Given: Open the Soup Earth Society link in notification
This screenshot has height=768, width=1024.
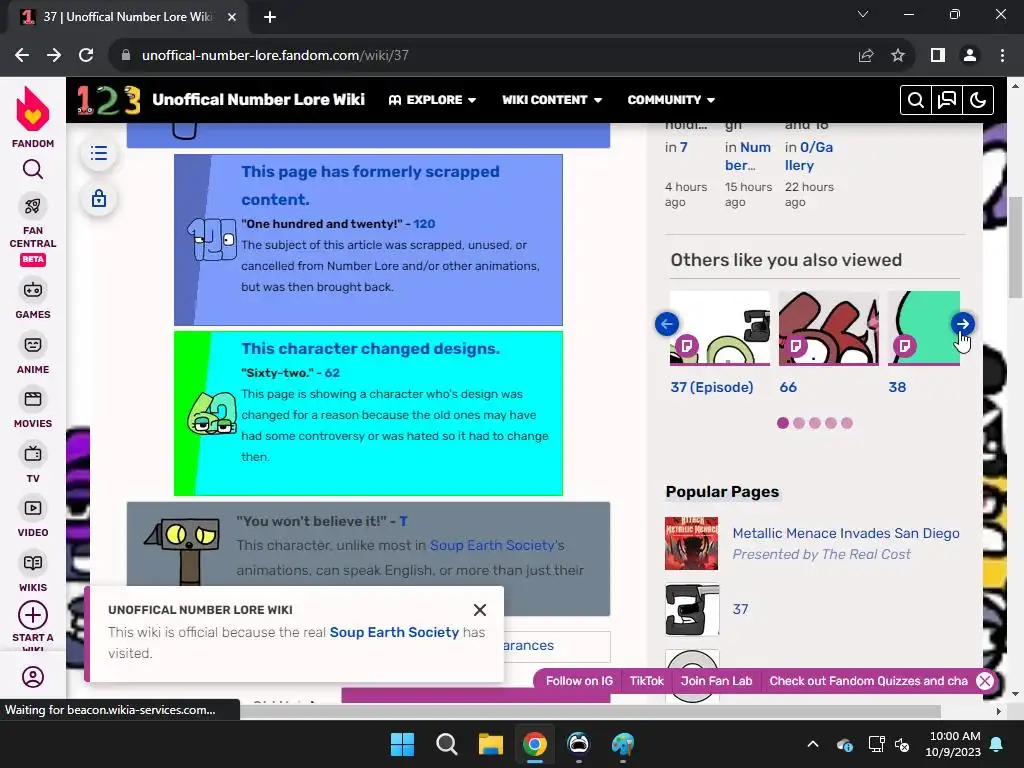Looking at the screenshot, I should [x=394, y=632].
